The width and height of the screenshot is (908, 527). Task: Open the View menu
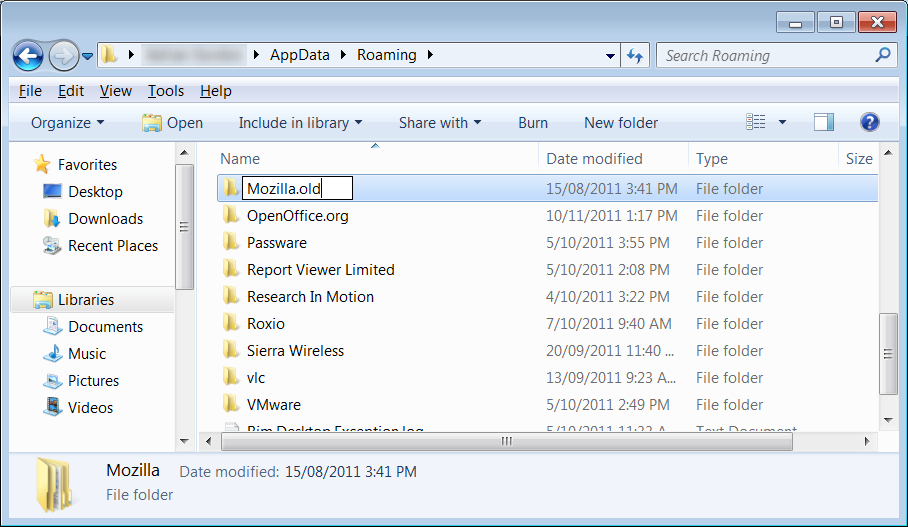[116, 91]
